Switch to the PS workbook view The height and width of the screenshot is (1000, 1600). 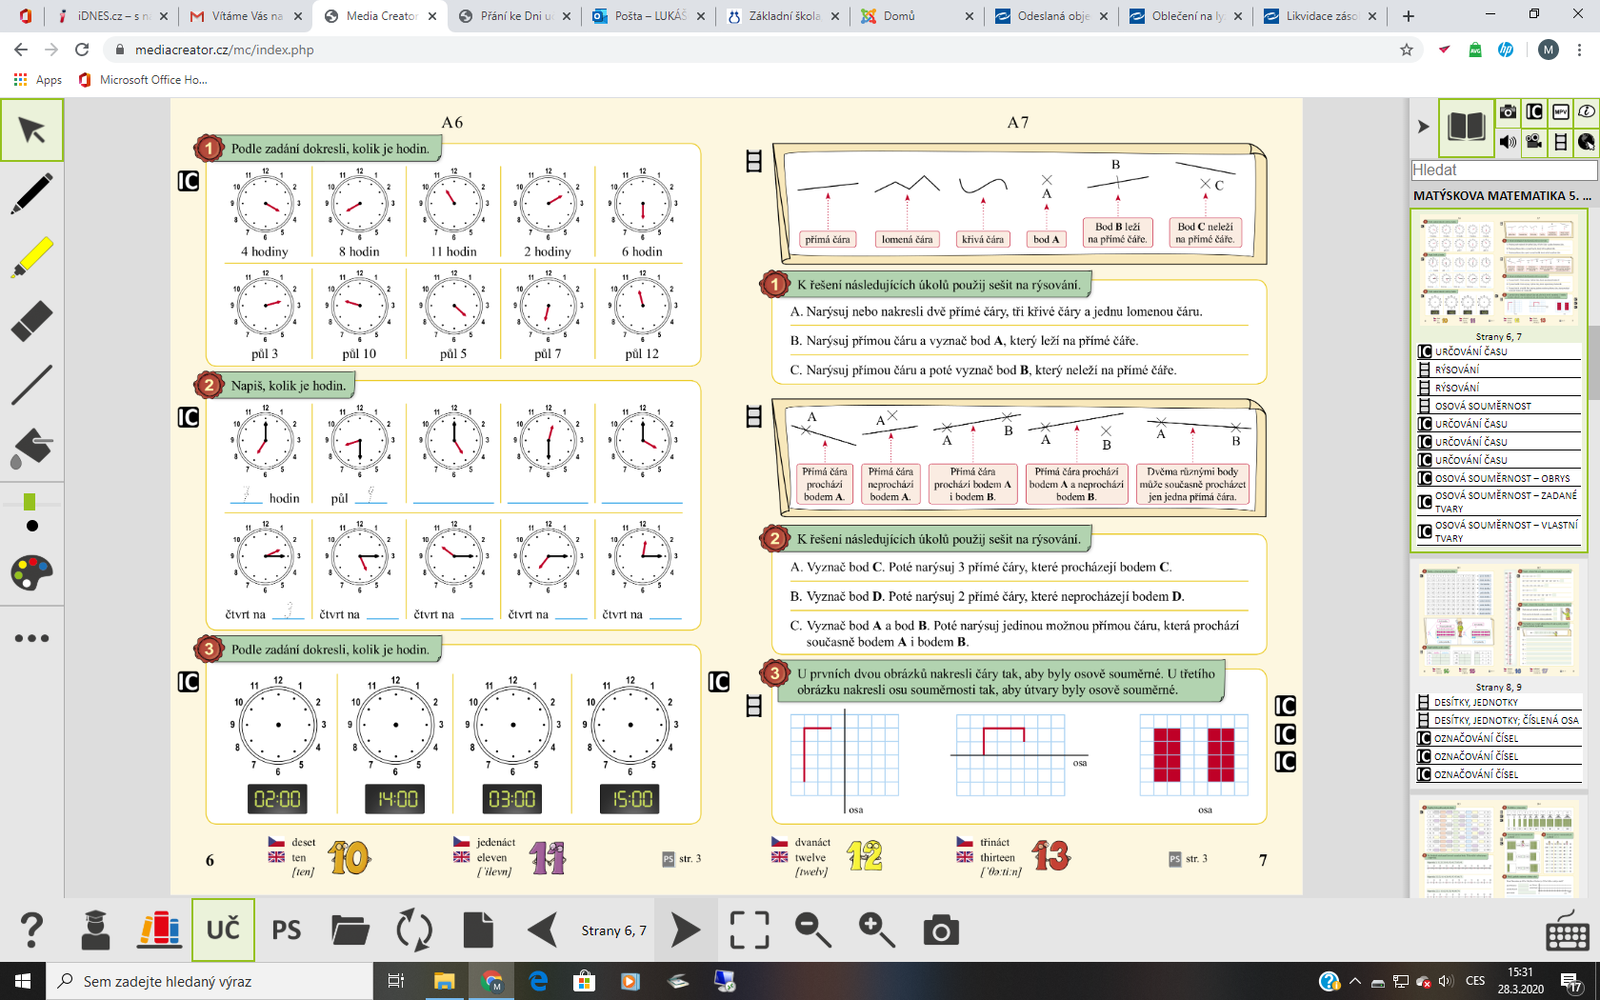point(287,930)
